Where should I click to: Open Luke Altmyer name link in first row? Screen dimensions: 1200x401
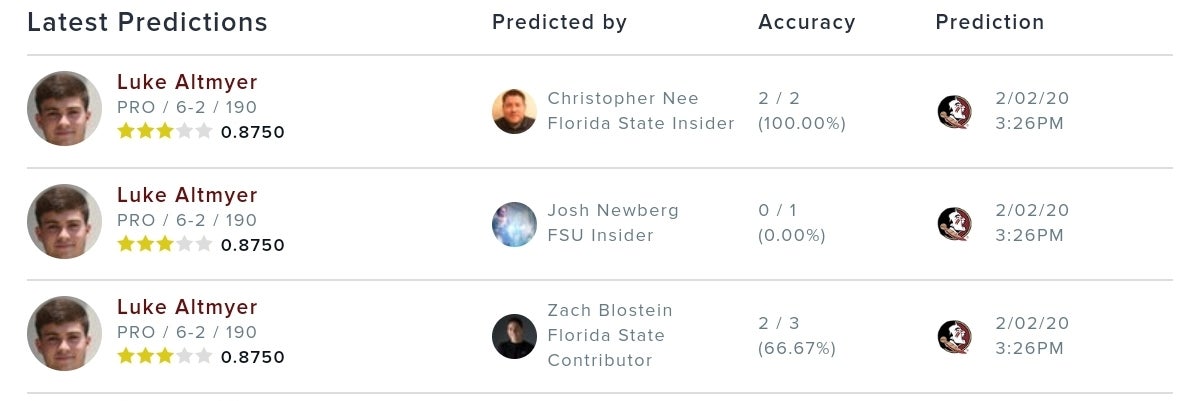(187, 82)
